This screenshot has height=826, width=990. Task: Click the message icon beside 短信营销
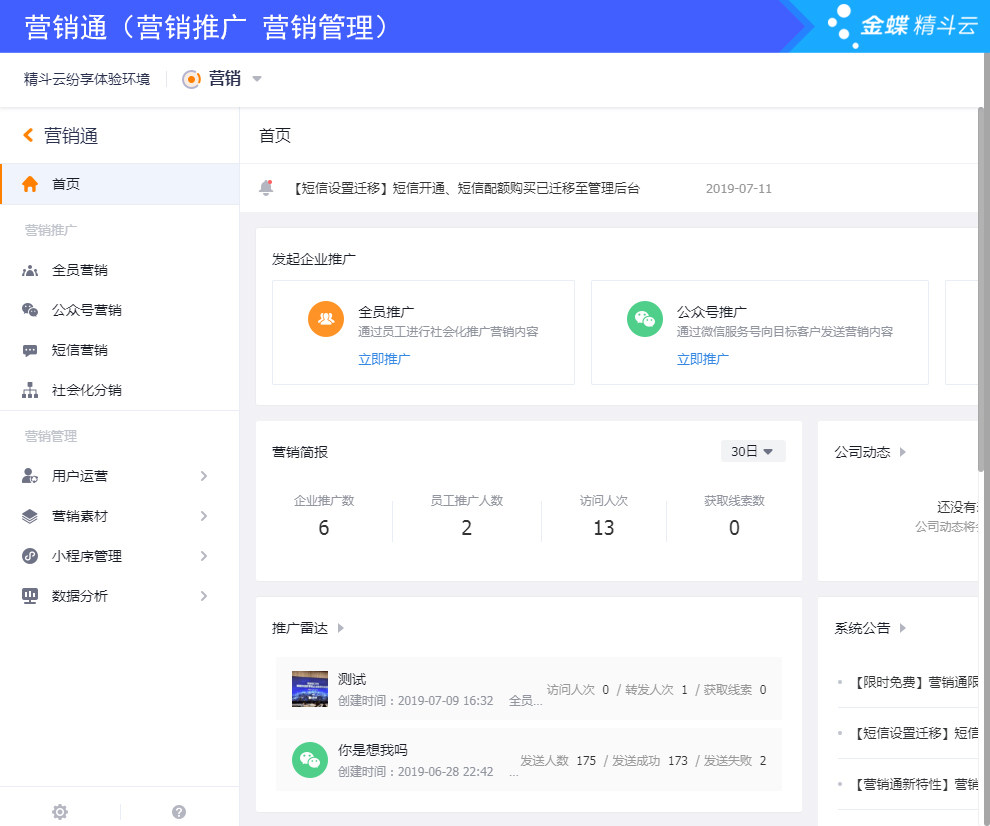(x=30, y=350)
